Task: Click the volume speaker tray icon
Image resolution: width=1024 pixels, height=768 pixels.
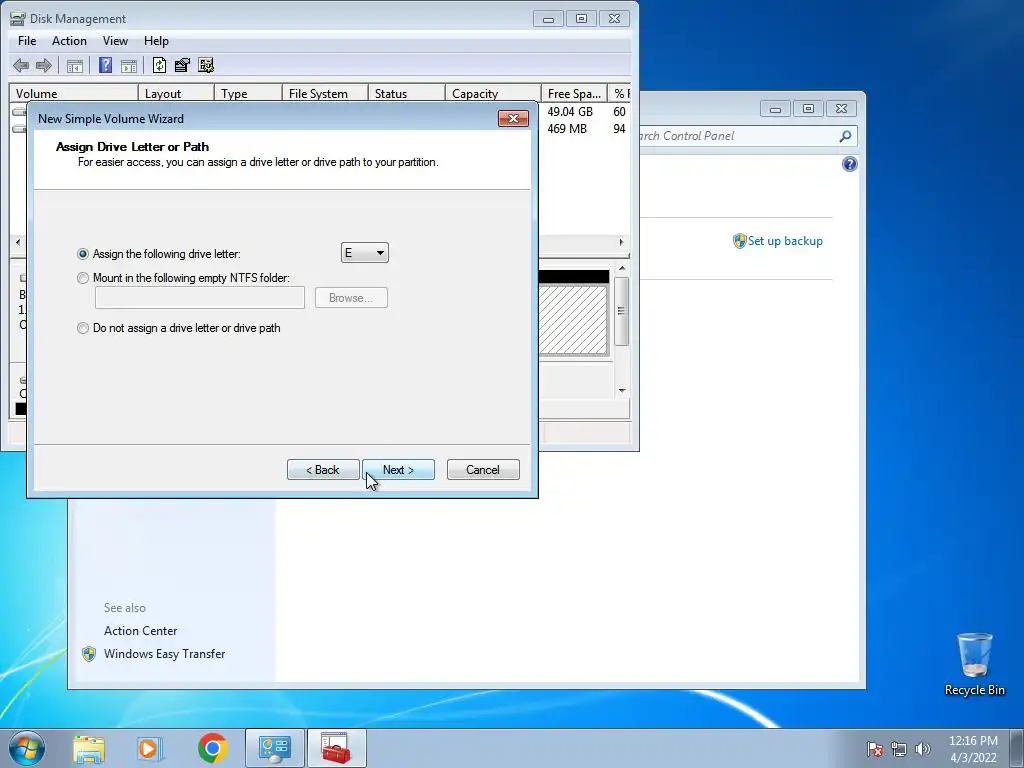Action: click(x=923, y=749)
